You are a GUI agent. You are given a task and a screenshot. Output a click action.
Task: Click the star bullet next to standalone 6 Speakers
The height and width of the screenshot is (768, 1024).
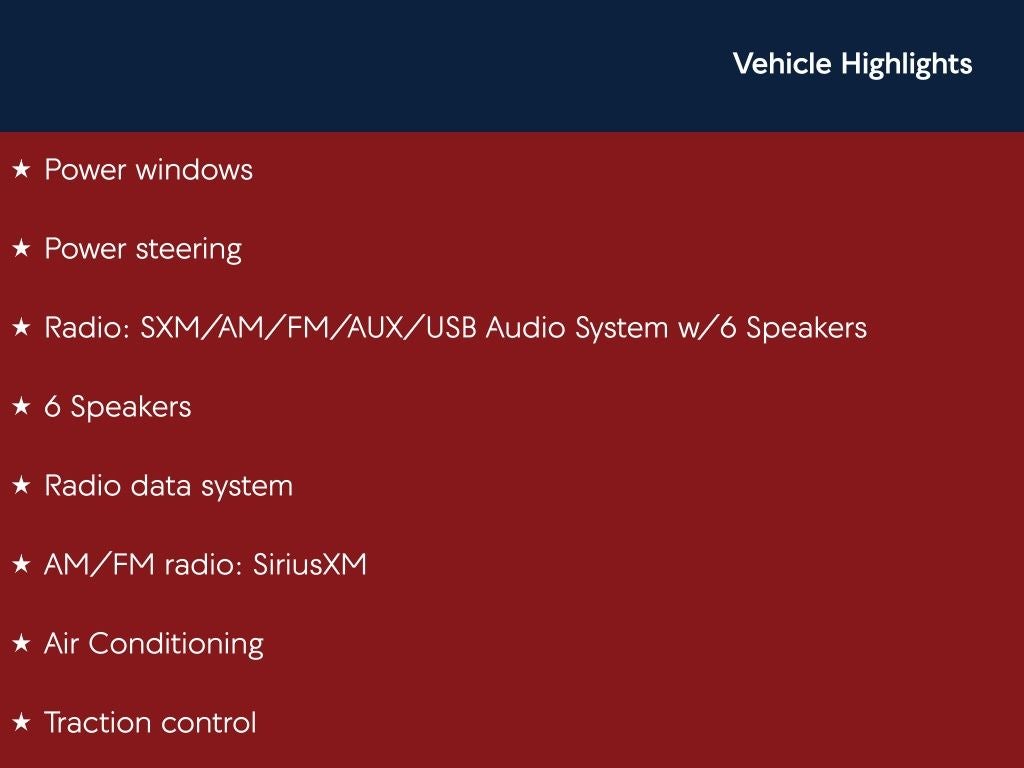[21, 407]
